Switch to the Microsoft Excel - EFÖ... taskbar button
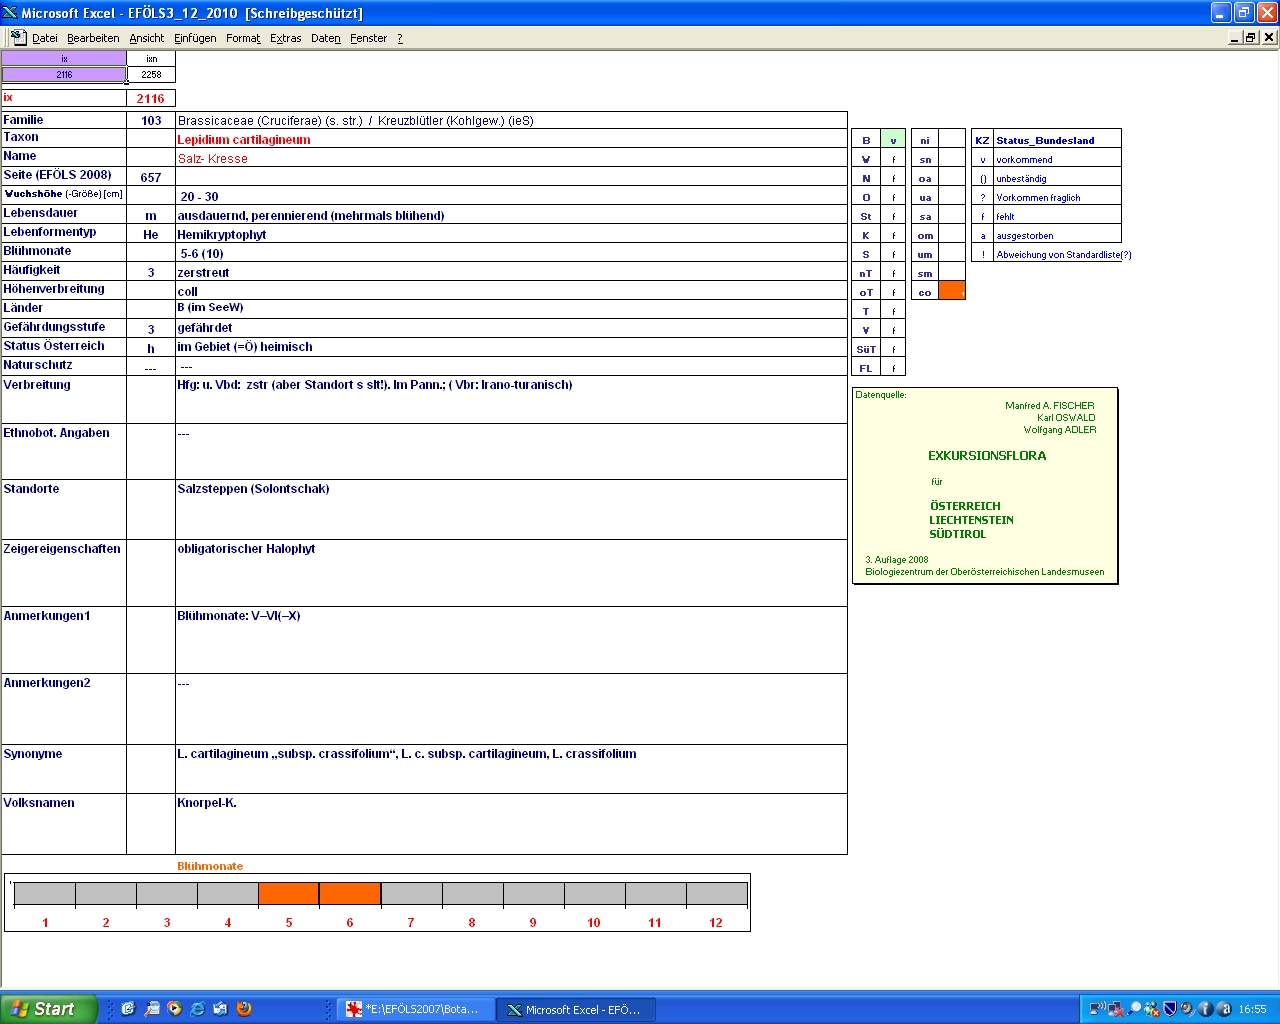Image resolution: width=1280 pixels, height=1024 pixels. coord(577,1009)
